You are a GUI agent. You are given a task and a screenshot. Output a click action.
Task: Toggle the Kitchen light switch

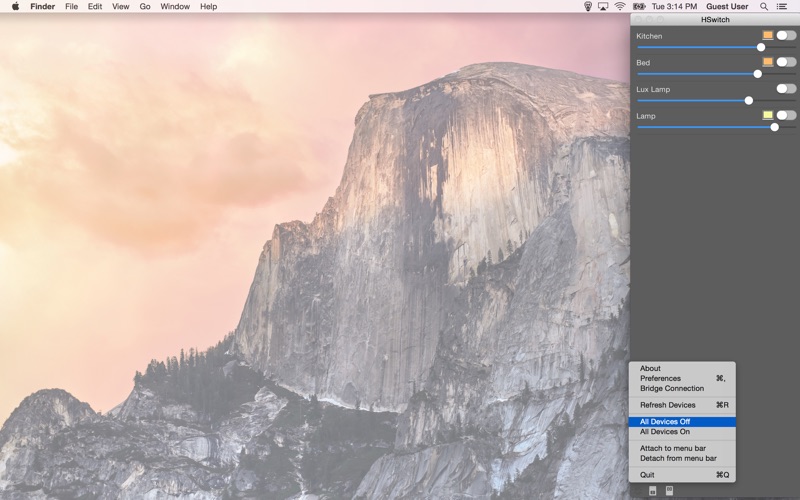click(x=786, y=35)
